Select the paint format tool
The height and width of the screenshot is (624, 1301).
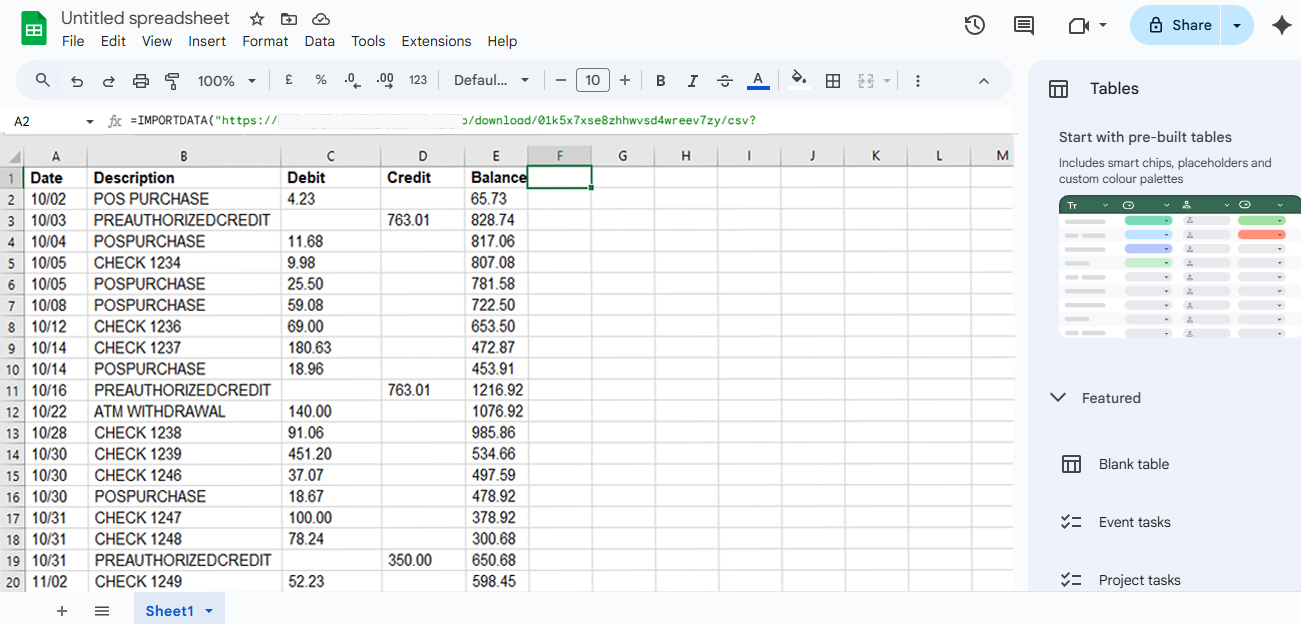172,81
